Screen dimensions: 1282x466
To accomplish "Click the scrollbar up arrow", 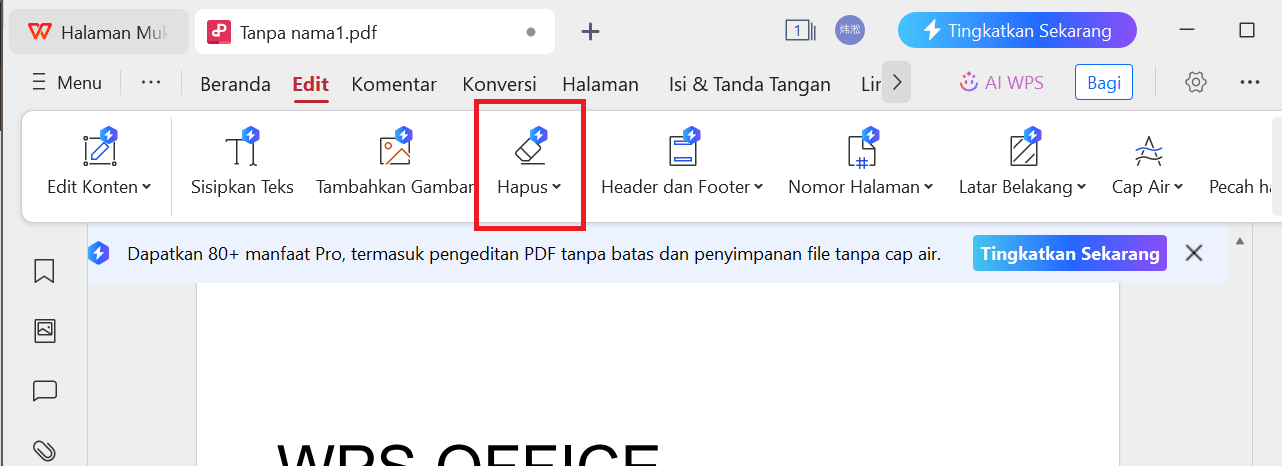I will (1240, 241).
